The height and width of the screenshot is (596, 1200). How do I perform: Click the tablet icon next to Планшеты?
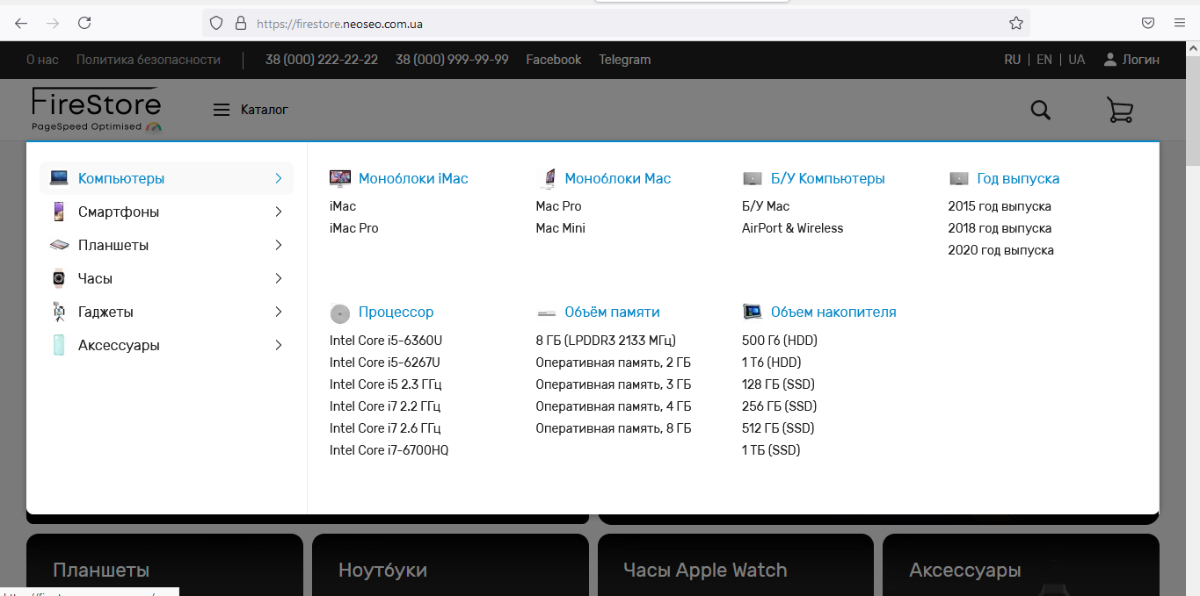pos(59,245)
